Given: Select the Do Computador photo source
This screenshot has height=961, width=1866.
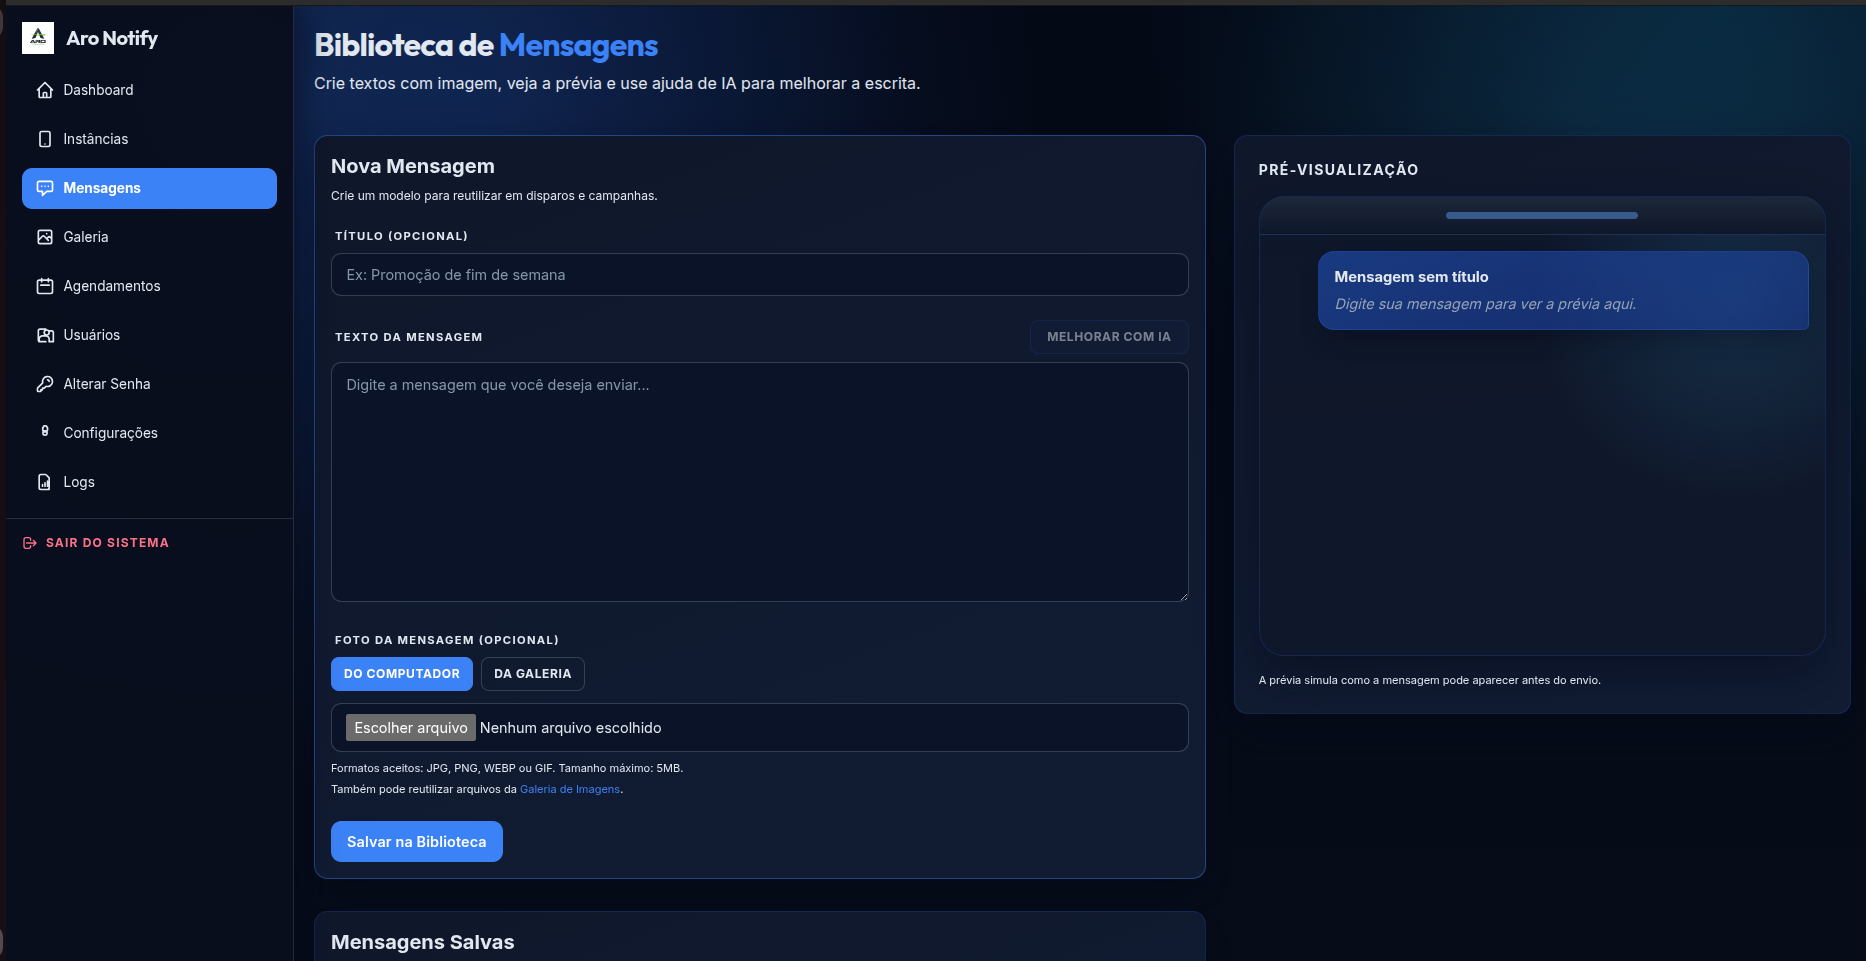Looking at the screenshot, I should 402,674.
